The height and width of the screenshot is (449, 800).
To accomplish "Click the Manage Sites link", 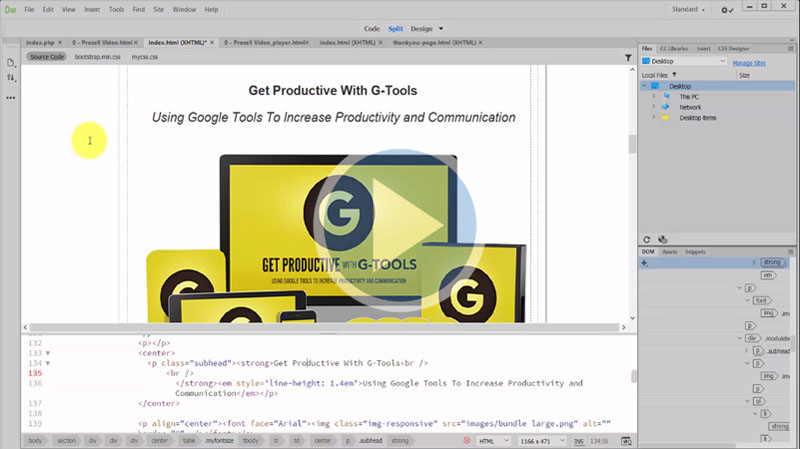I will click(749, 62).
